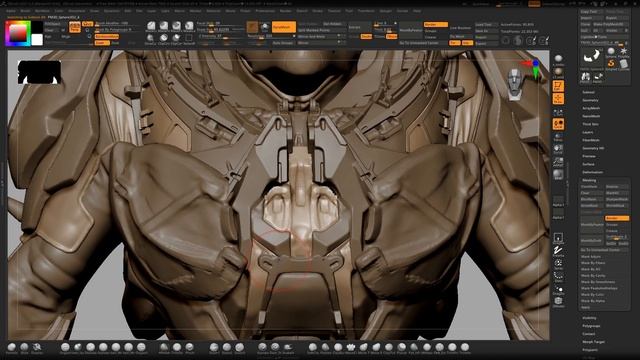
Task: Select the MaskLasso brush icon
Action: point(164,26)
